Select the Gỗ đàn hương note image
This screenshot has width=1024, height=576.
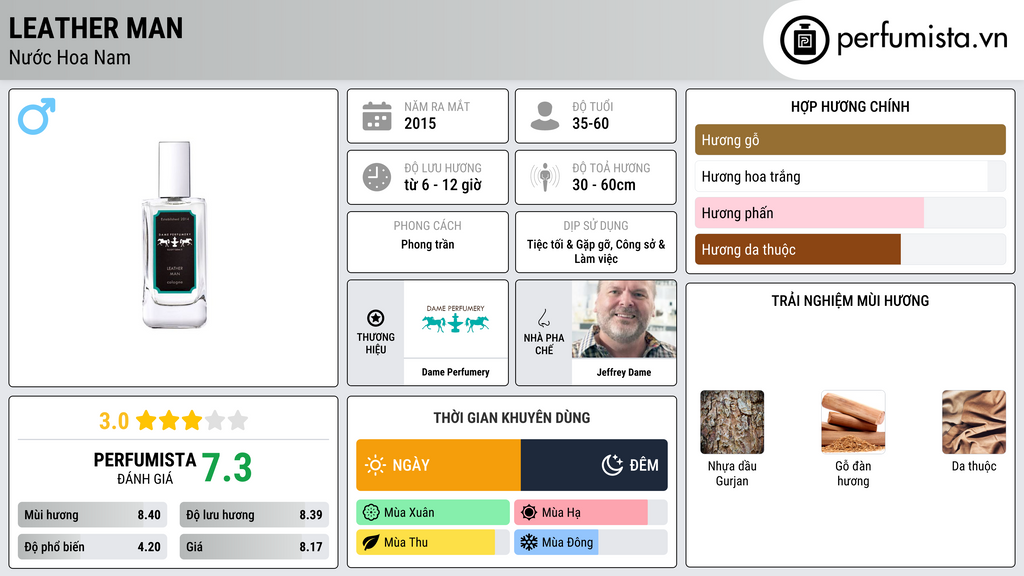[x=853, y=422]
